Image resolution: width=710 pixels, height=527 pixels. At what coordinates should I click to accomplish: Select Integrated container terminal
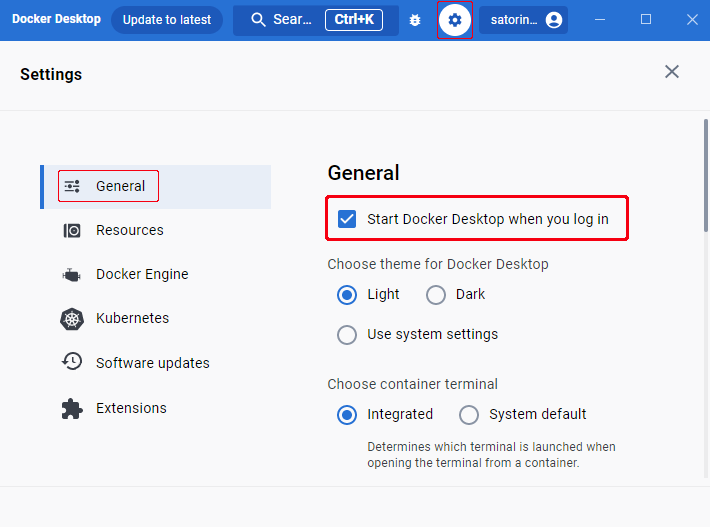coord(347,415)
